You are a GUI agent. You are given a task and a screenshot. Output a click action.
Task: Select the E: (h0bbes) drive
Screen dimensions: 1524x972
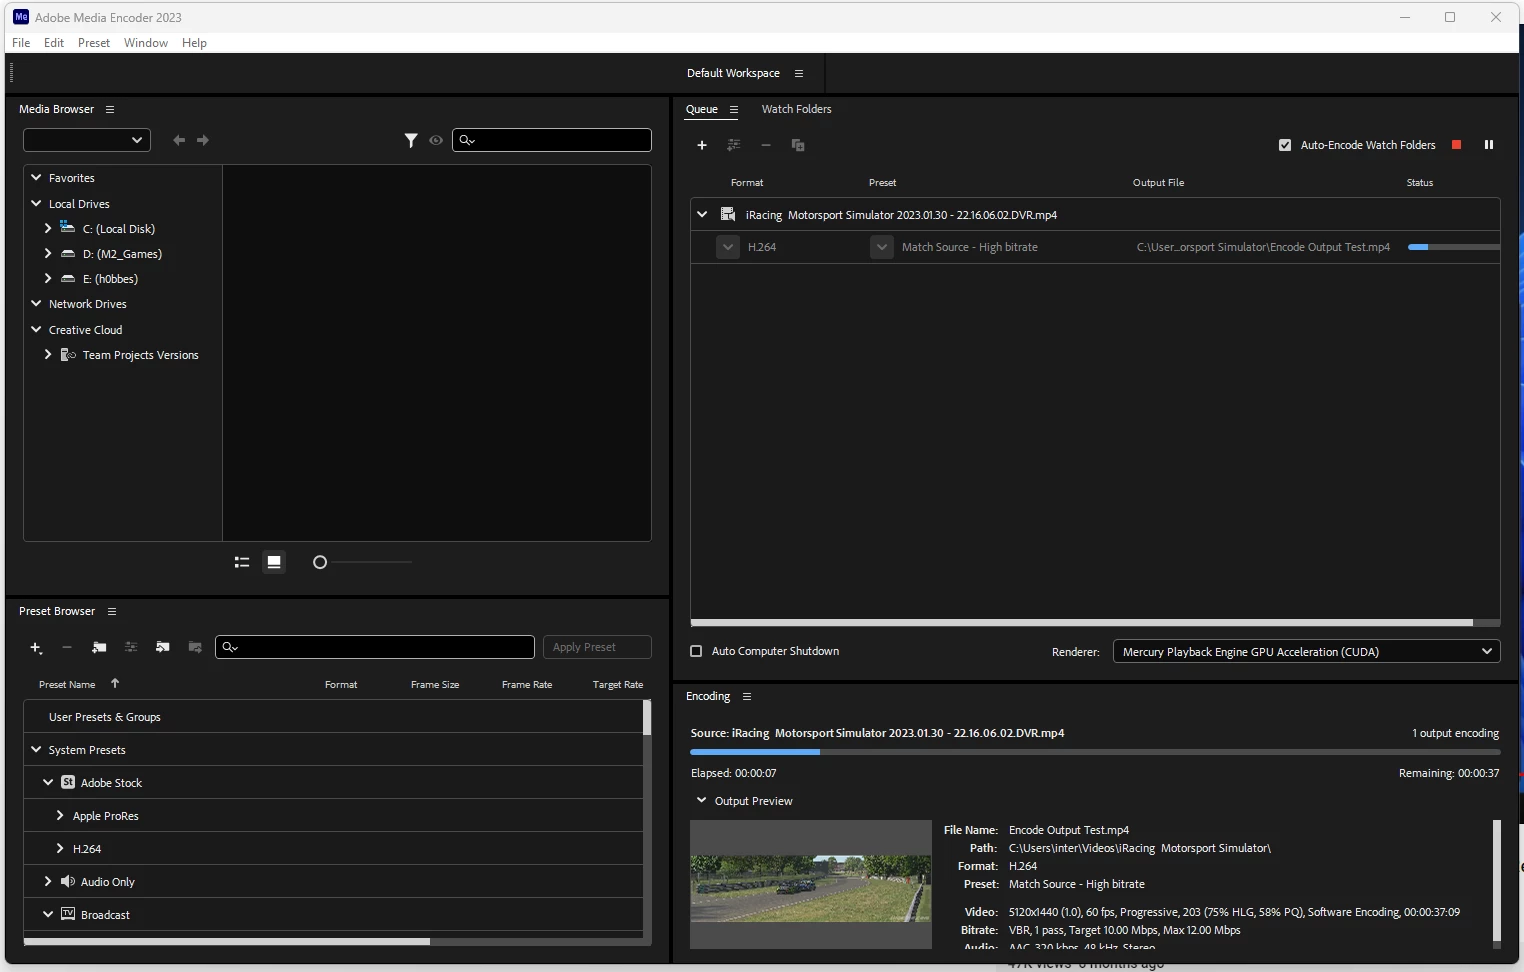tap(110, 279)
